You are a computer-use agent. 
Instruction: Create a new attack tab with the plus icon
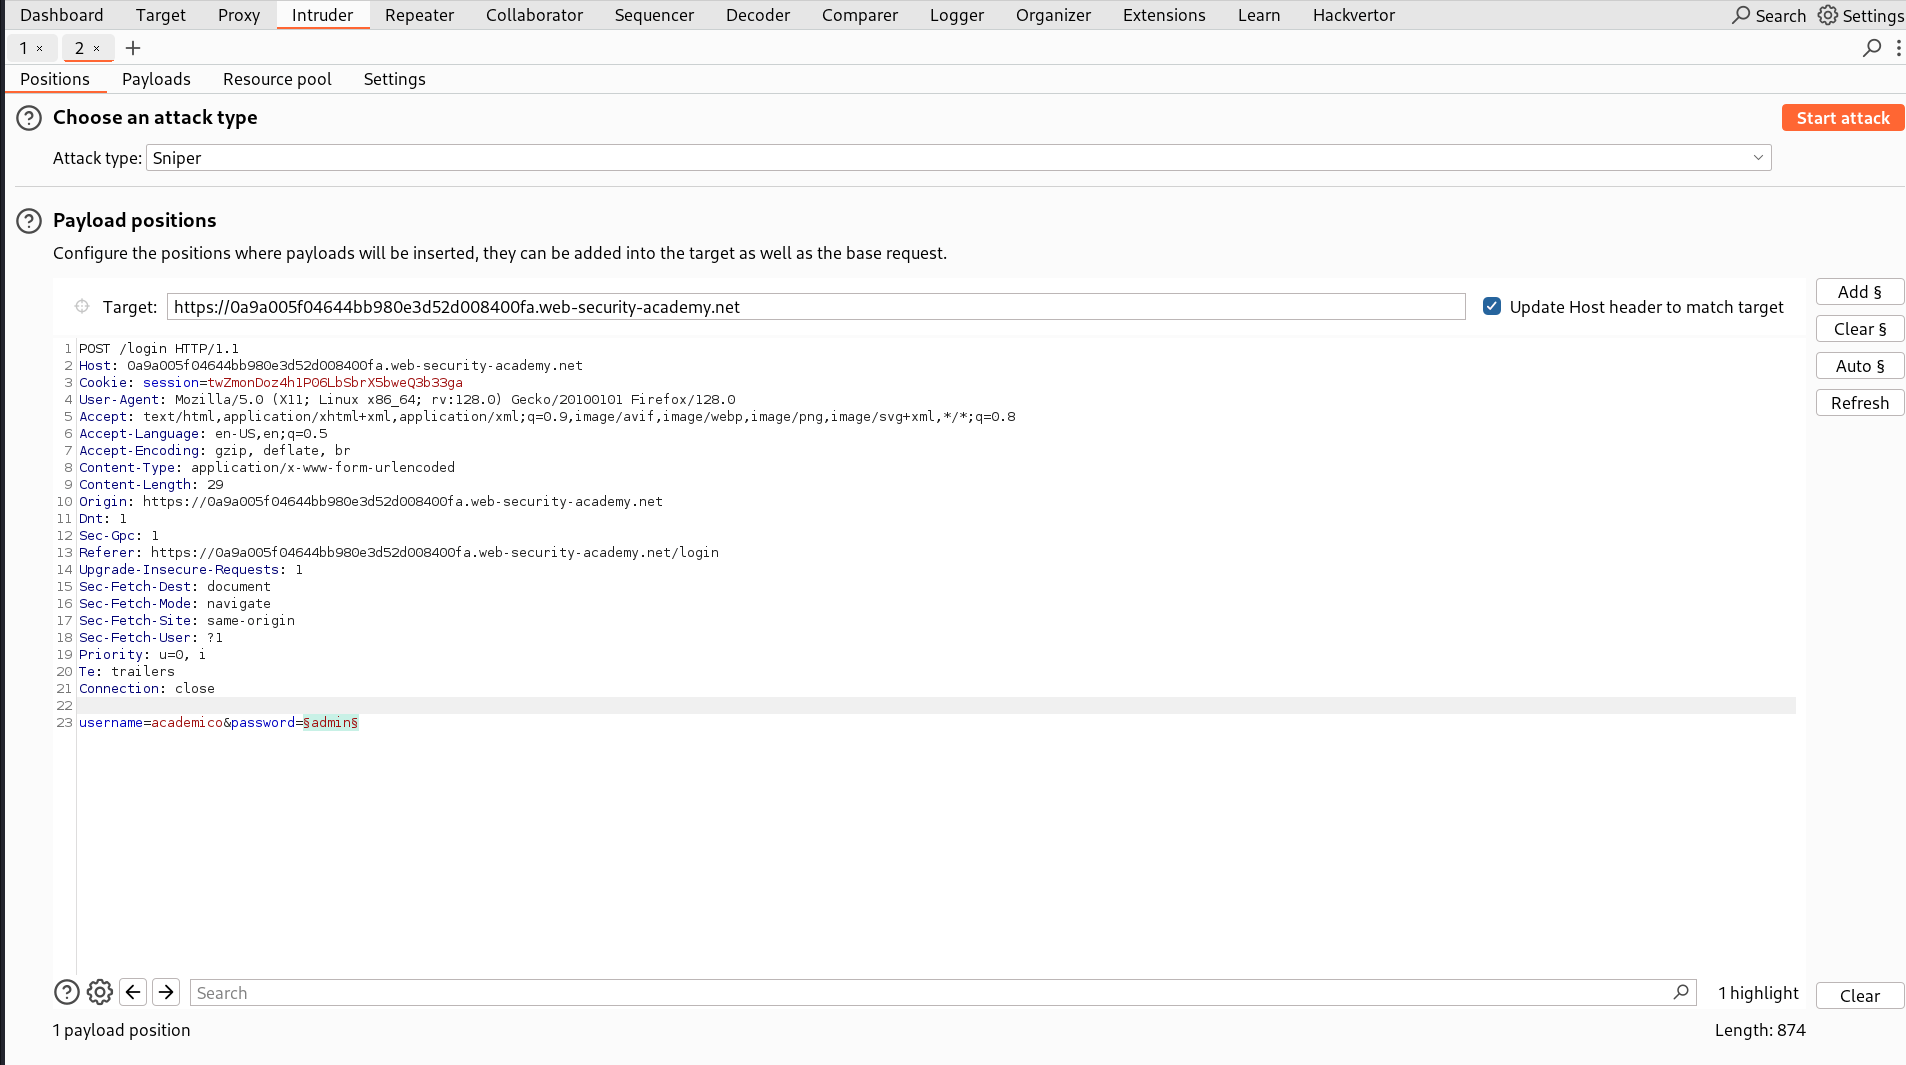(x=133, y=47)
